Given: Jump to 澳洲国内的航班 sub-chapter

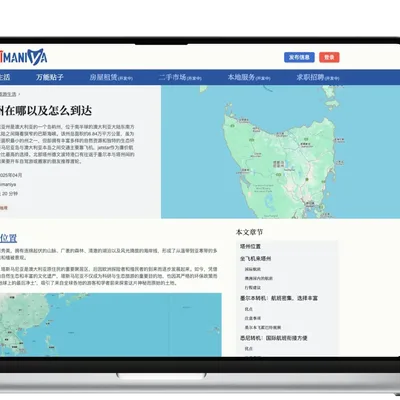Looking at the screenshot, I should 259,278.
